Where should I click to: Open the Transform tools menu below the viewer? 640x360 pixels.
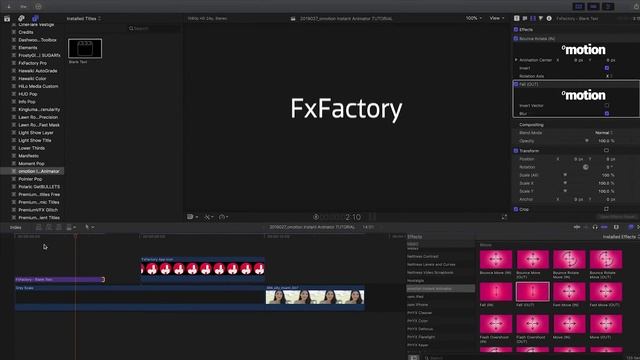click(209, 217)
